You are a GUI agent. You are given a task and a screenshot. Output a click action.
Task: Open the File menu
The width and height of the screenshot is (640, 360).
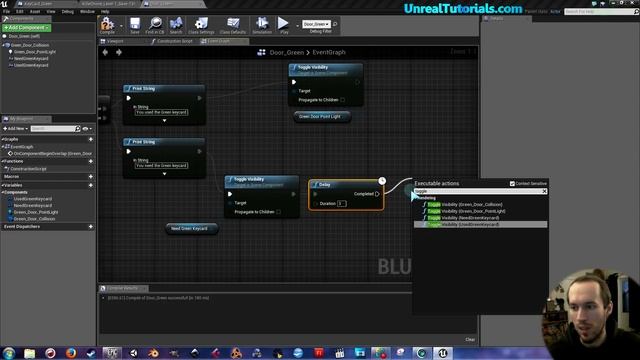click(x=6, y=11)
